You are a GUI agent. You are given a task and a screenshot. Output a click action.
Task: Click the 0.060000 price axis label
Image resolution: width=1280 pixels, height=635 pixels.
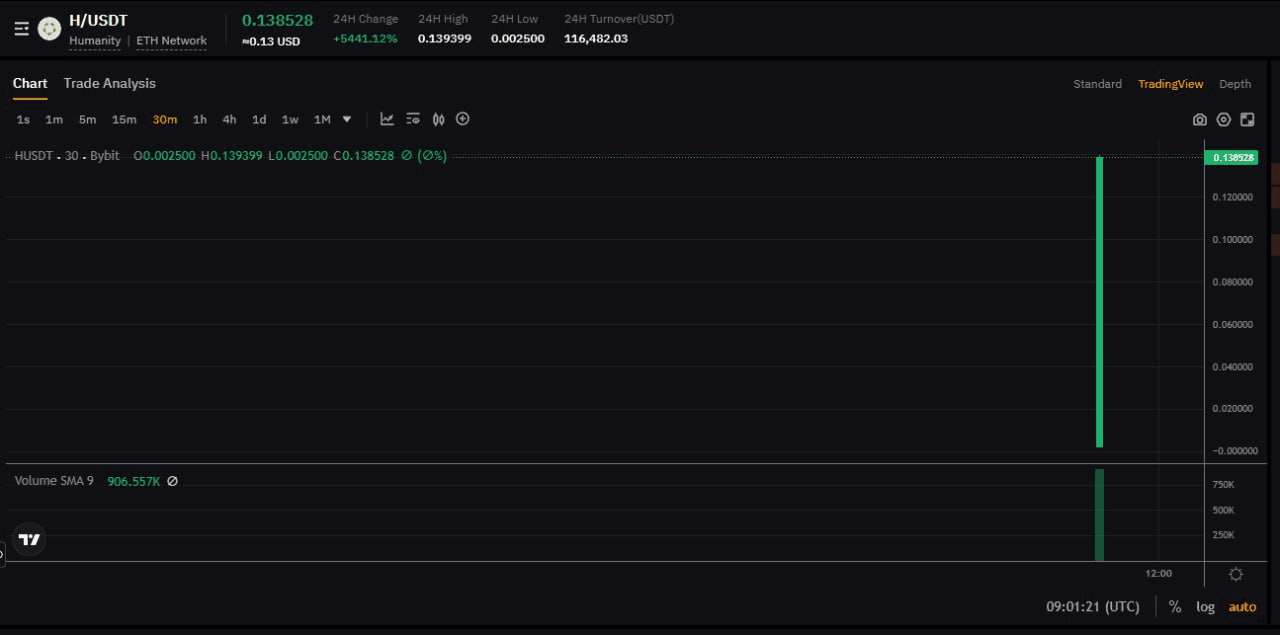click(1233, 325)
